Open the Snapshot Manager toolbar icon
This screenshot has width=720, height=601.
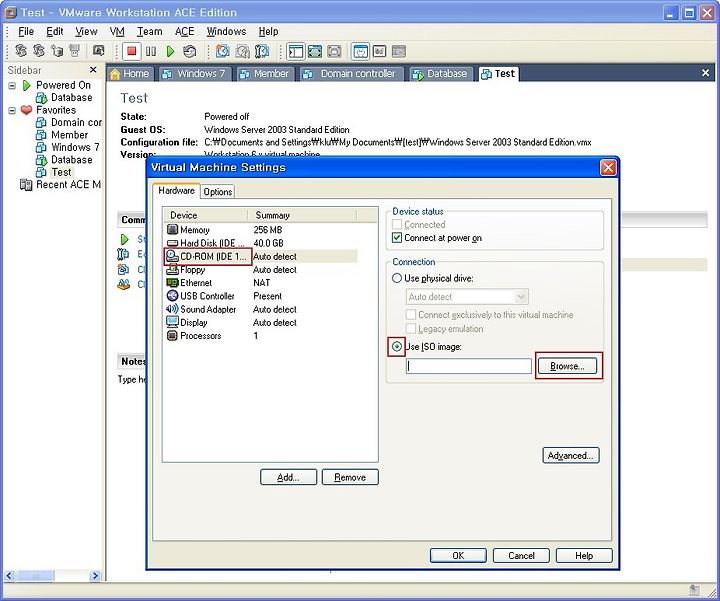point(262,51)
